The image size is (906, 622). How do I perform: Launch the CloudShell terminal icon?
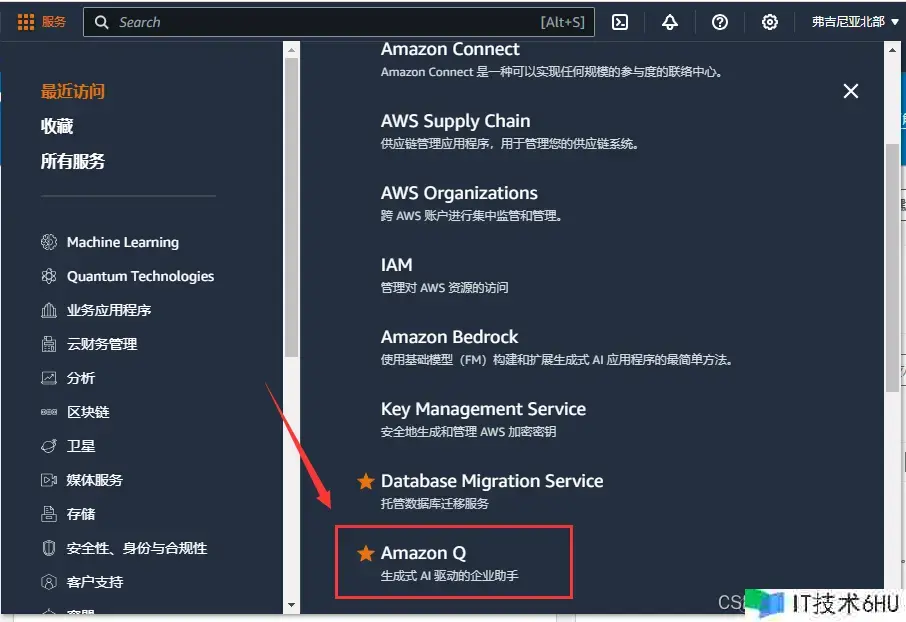coord(620,22)
